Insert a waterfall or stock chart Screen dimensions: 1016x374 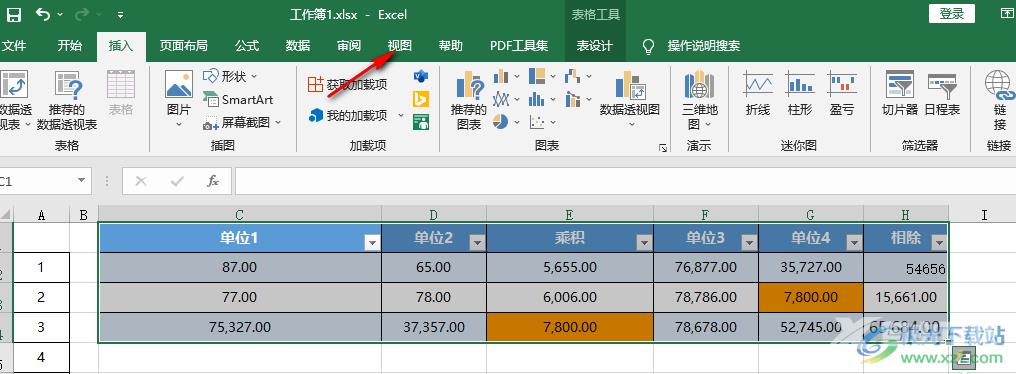(572, 77)
